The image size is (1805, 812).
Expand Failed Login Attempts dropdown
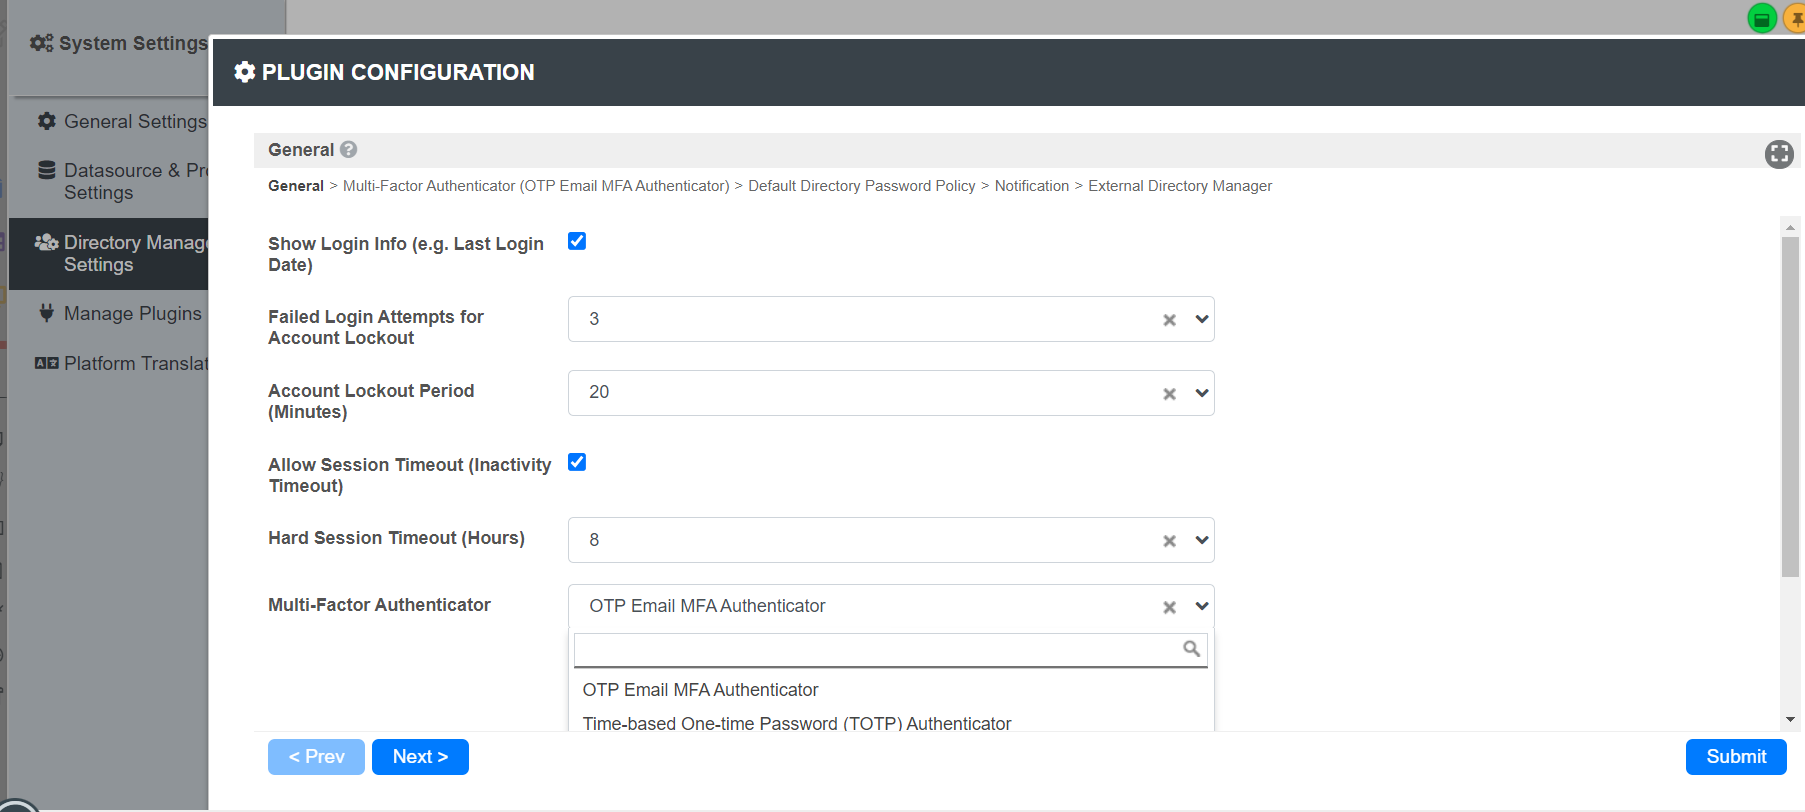1202,319
